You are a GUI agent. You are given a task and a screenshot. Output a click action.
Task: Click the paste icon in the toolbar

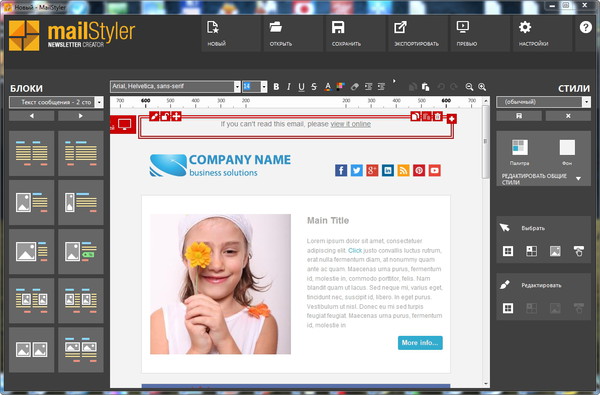click(426, 87)
